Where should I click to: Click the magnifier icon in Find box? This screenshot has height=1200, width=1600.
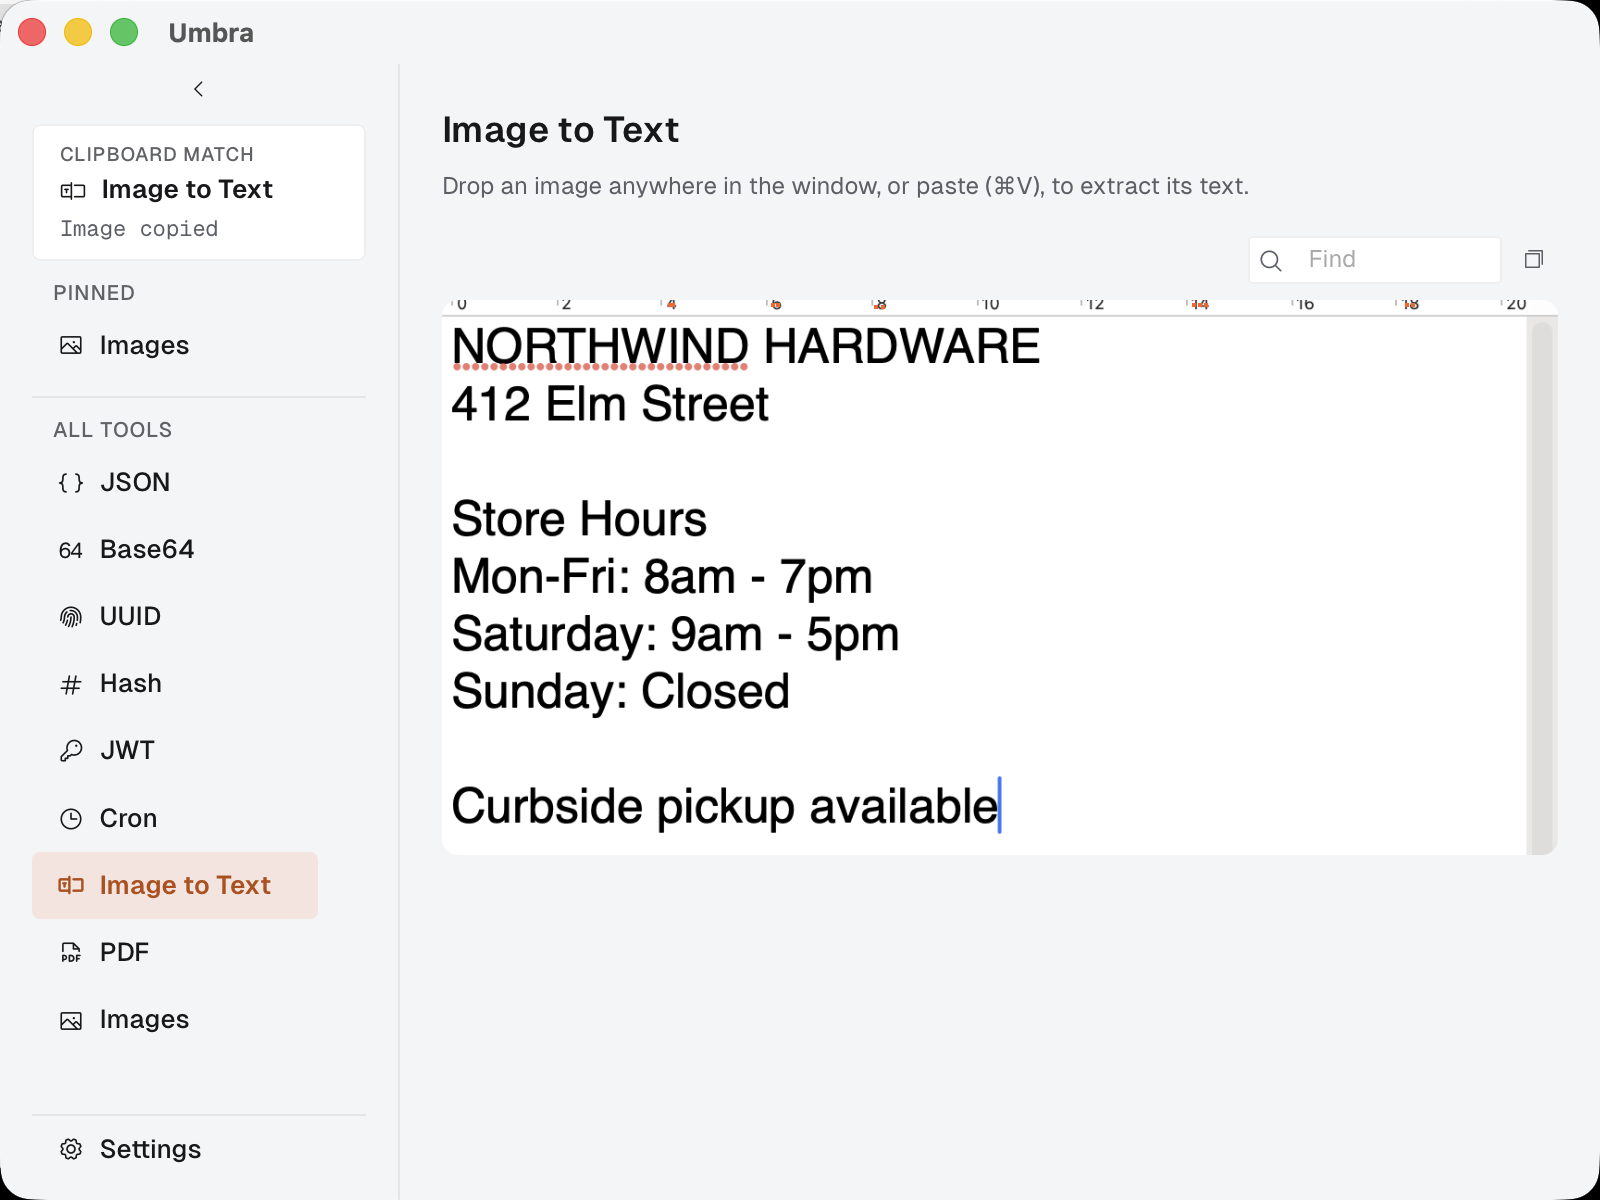click(1271, 261)
